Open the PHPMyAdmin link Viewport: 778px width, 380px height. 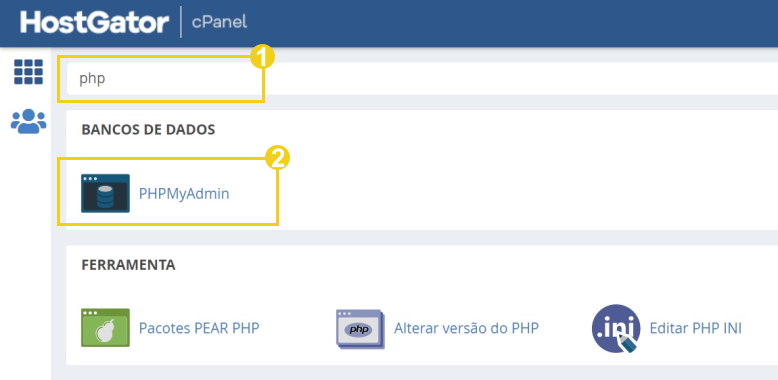pos(184,193)
